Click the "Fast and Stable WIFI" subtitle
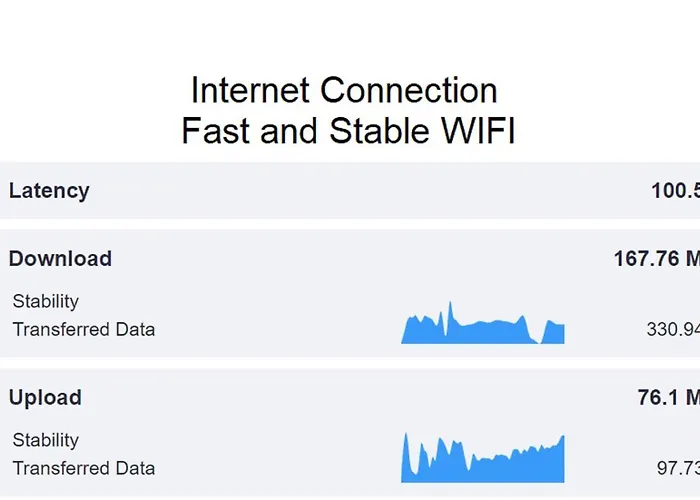700x500 pixels. (348, 130)
